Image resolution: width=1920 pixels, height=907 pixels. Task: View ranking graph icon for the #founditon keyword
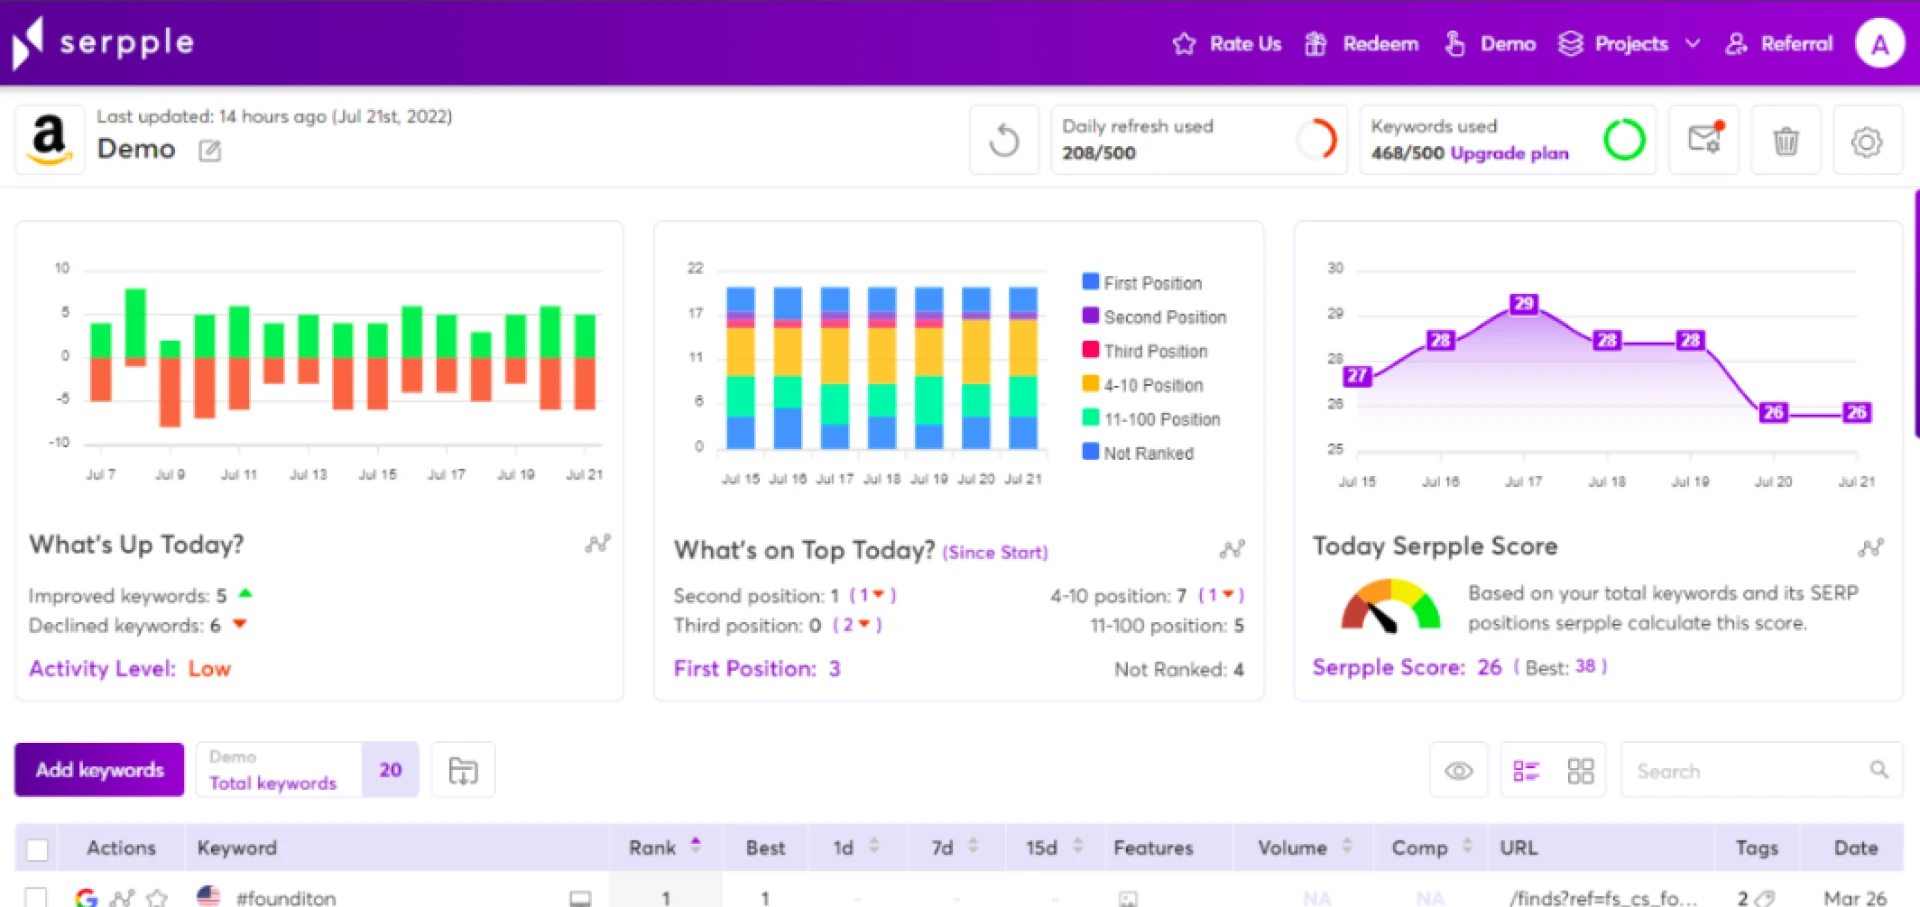pos(122,897)
